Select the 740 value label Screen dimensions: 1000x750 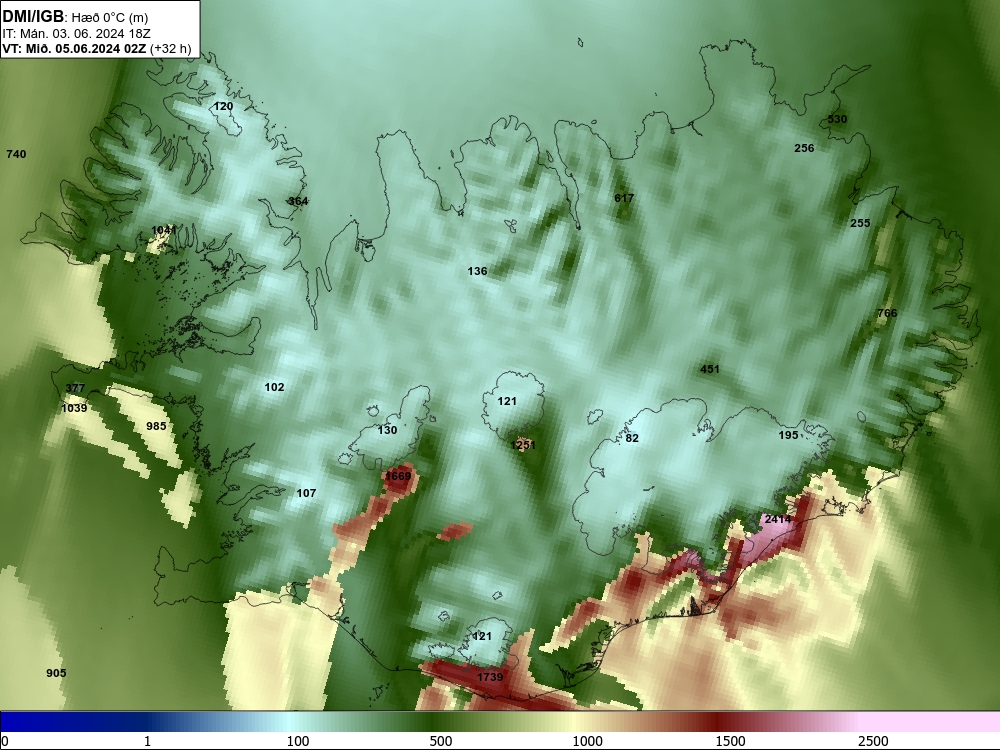pos(16,154)
